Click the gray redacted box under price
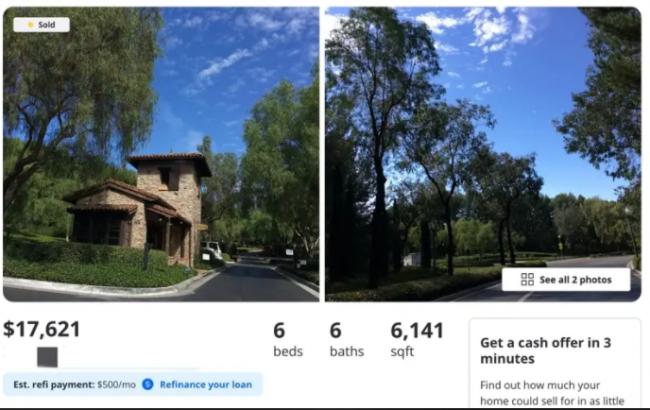 coord(47,357)
